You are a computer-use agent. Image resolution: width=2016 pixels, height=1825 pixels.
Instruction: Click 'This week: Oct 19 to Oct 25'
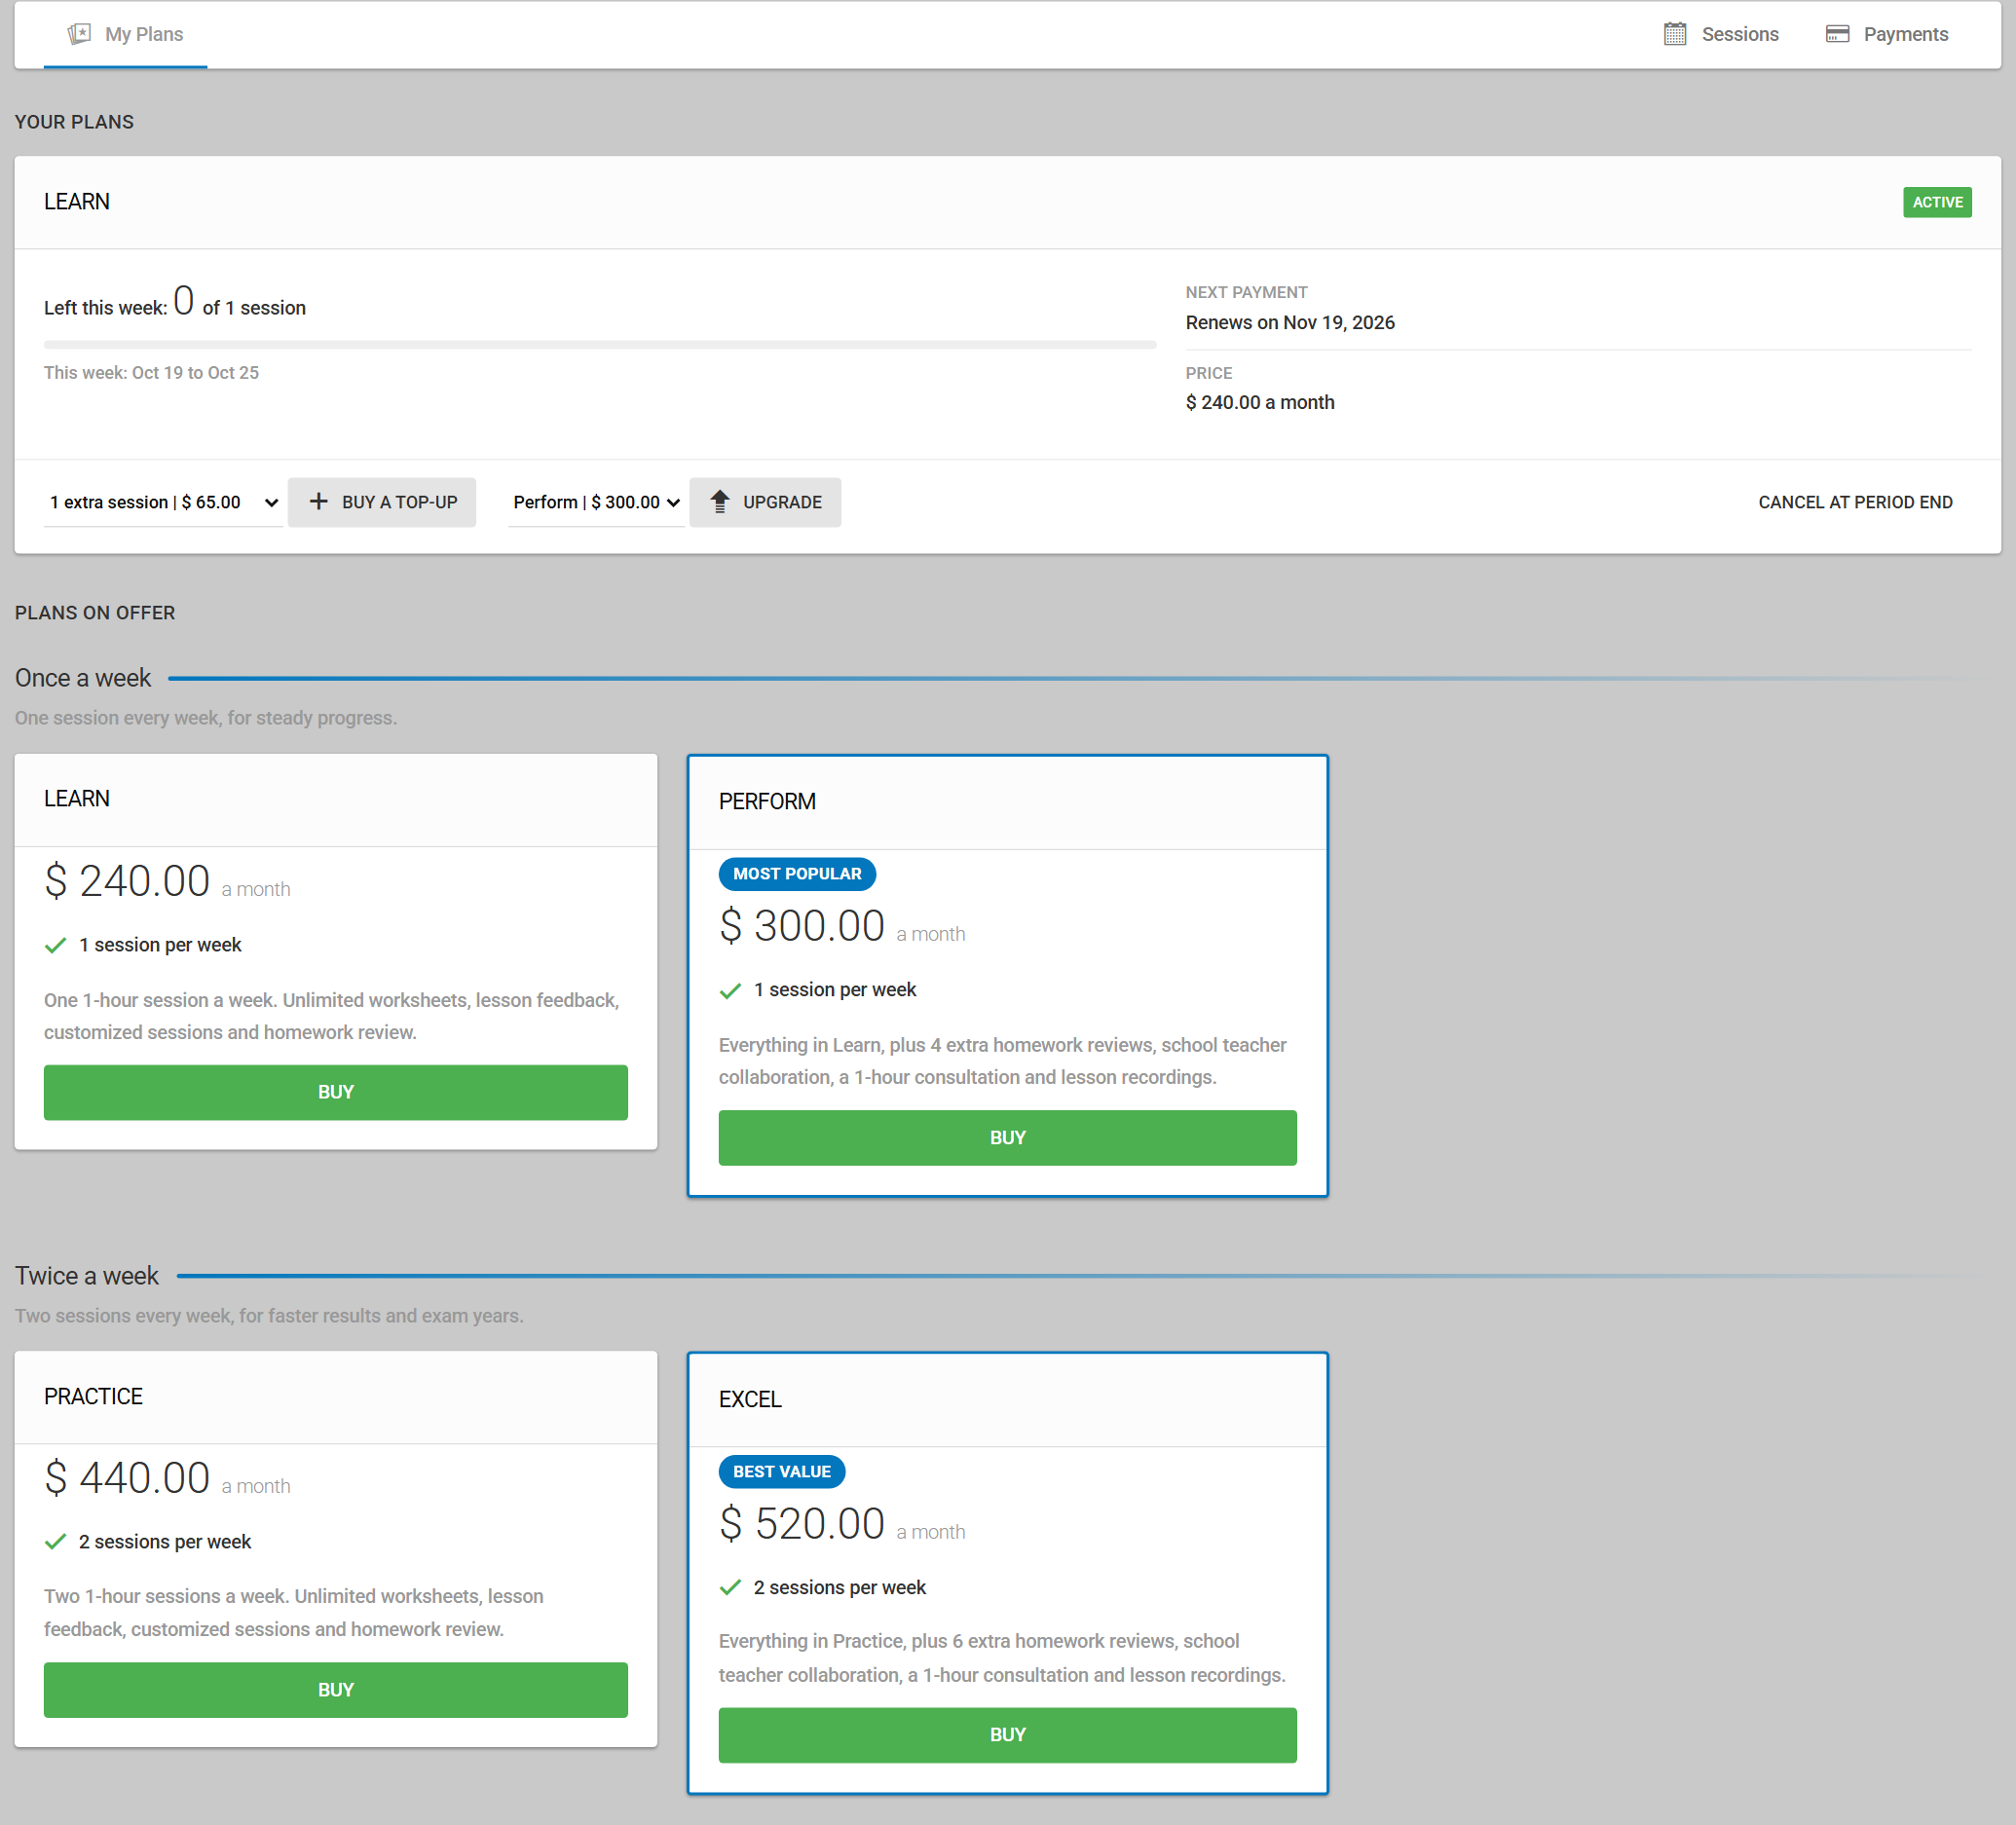click(151, 372)
